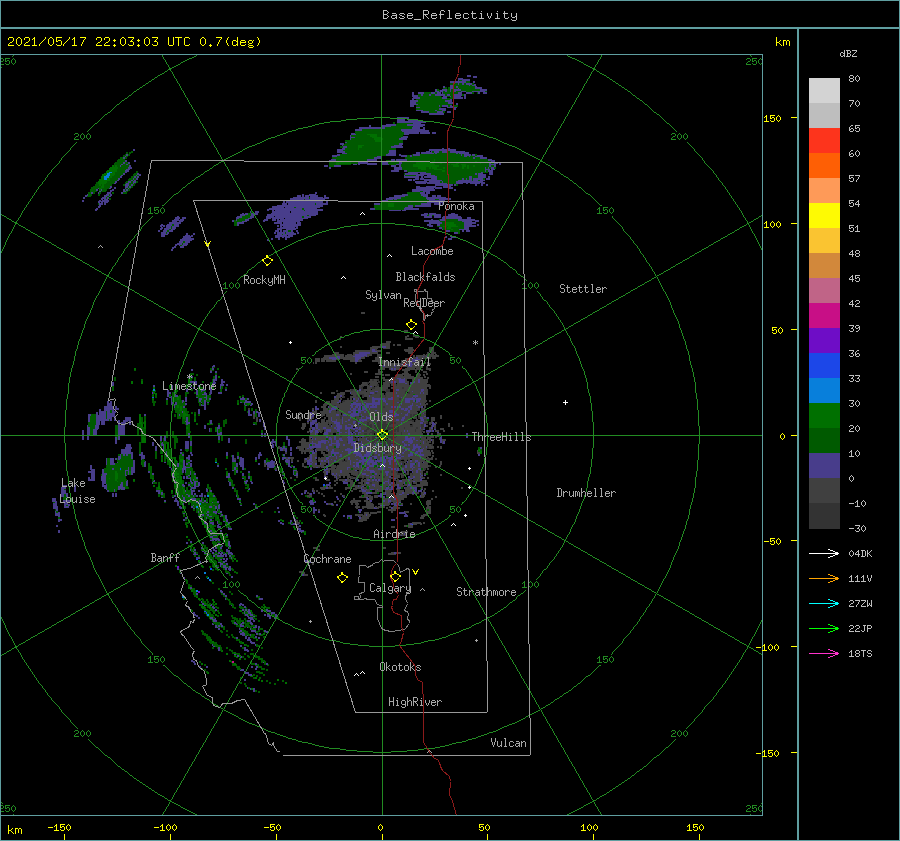
Task: Click the Strathmore town label
Action: (486, 592)
